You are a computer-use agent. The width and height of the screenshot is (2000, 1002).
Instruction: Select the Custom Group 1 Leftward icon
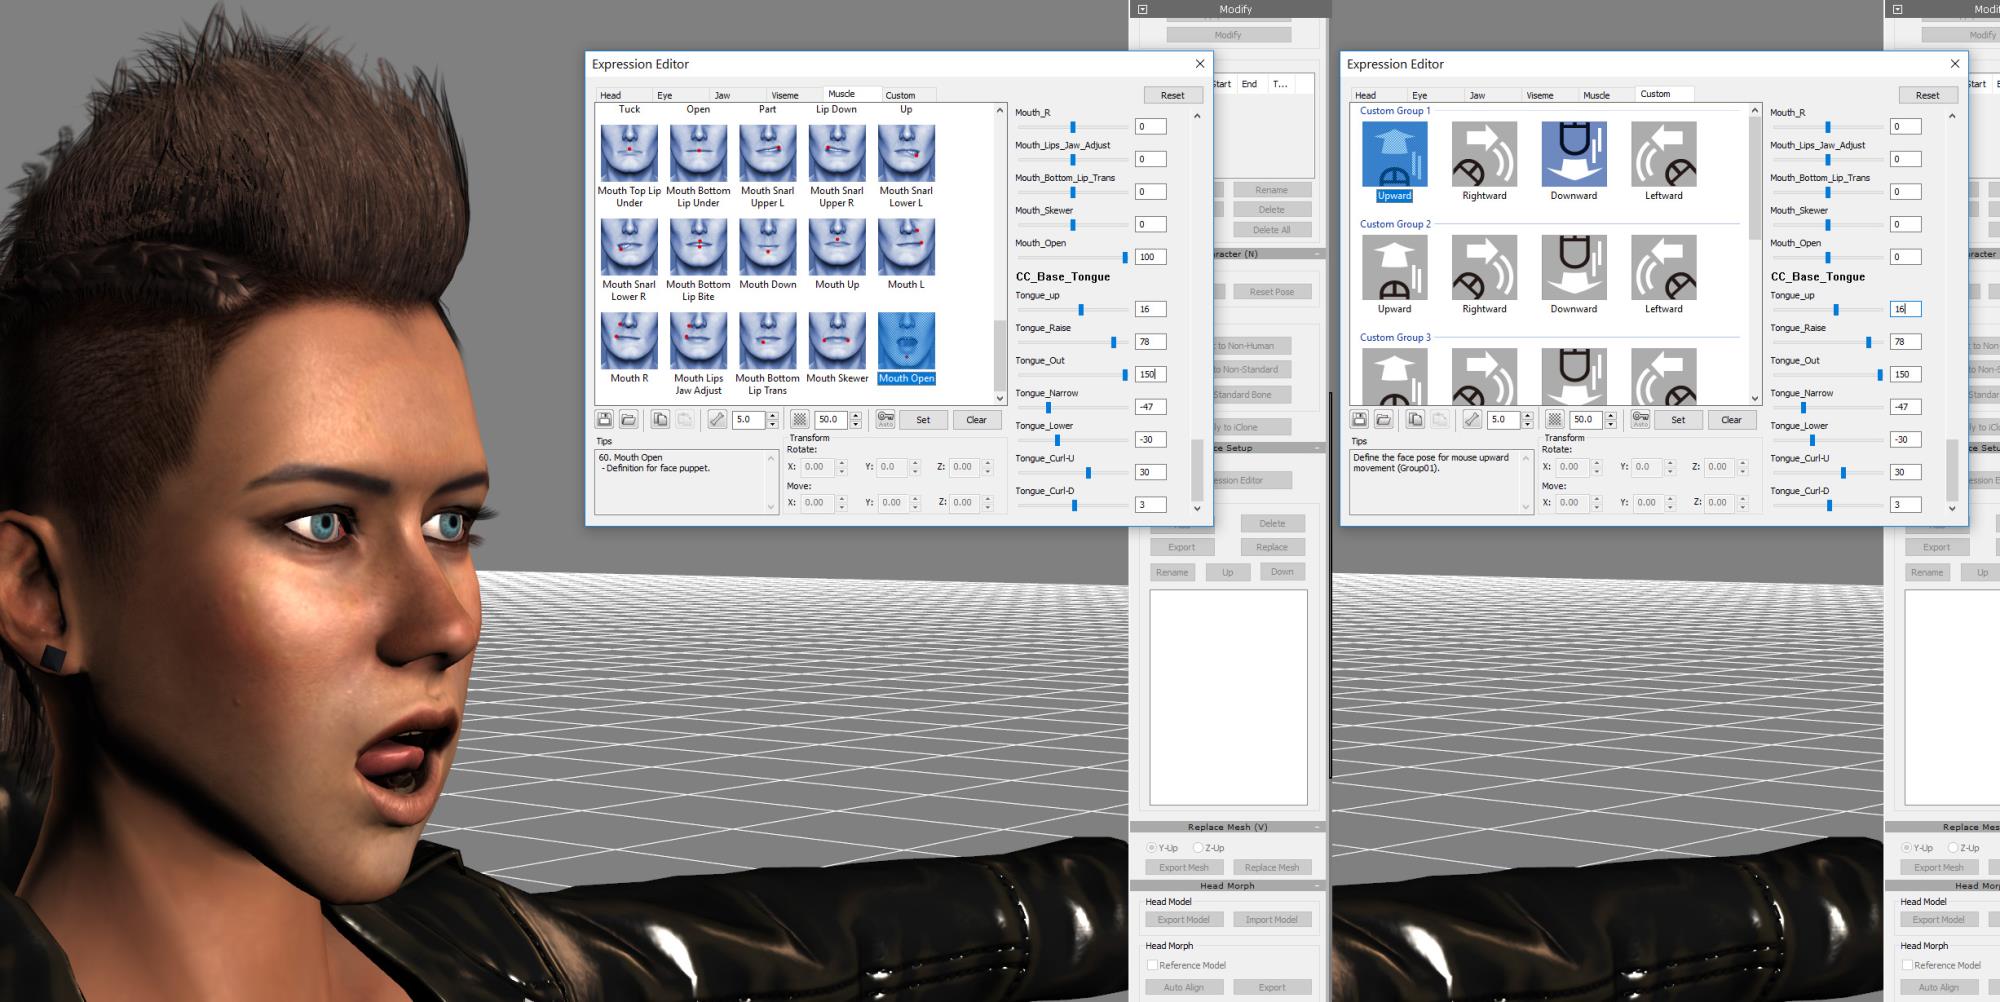pyautogui.click(x=1664, y=154)
